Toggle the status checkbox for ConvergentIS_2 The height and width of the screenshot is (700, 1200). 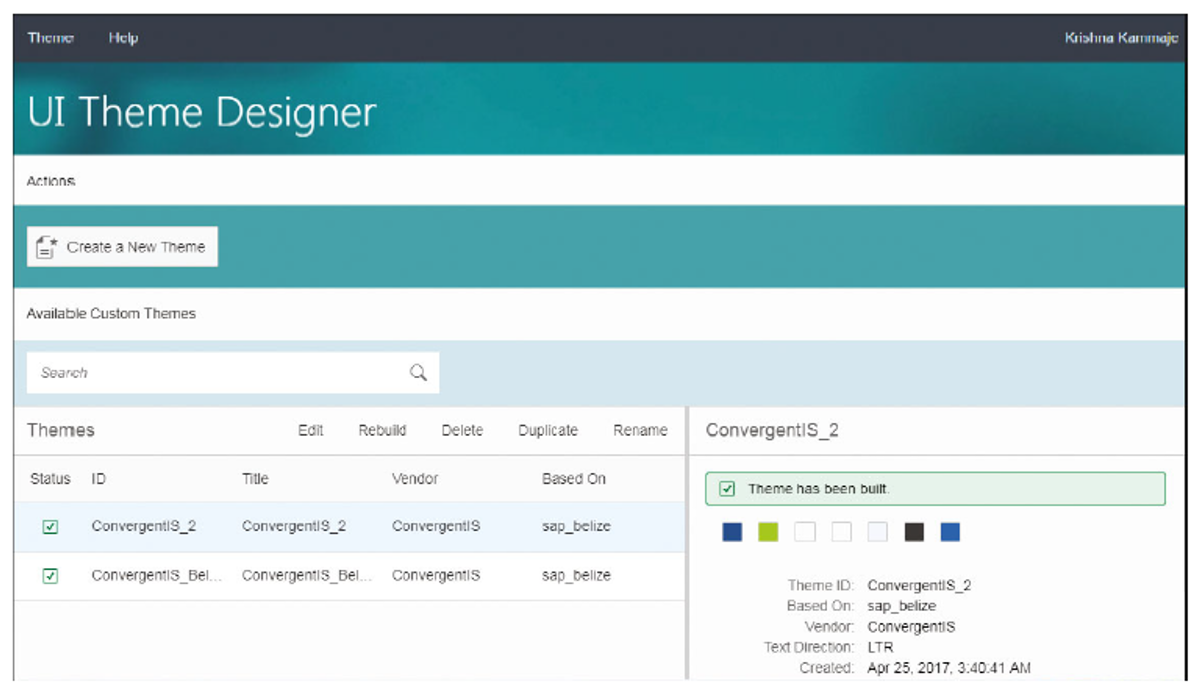(50, 526)
